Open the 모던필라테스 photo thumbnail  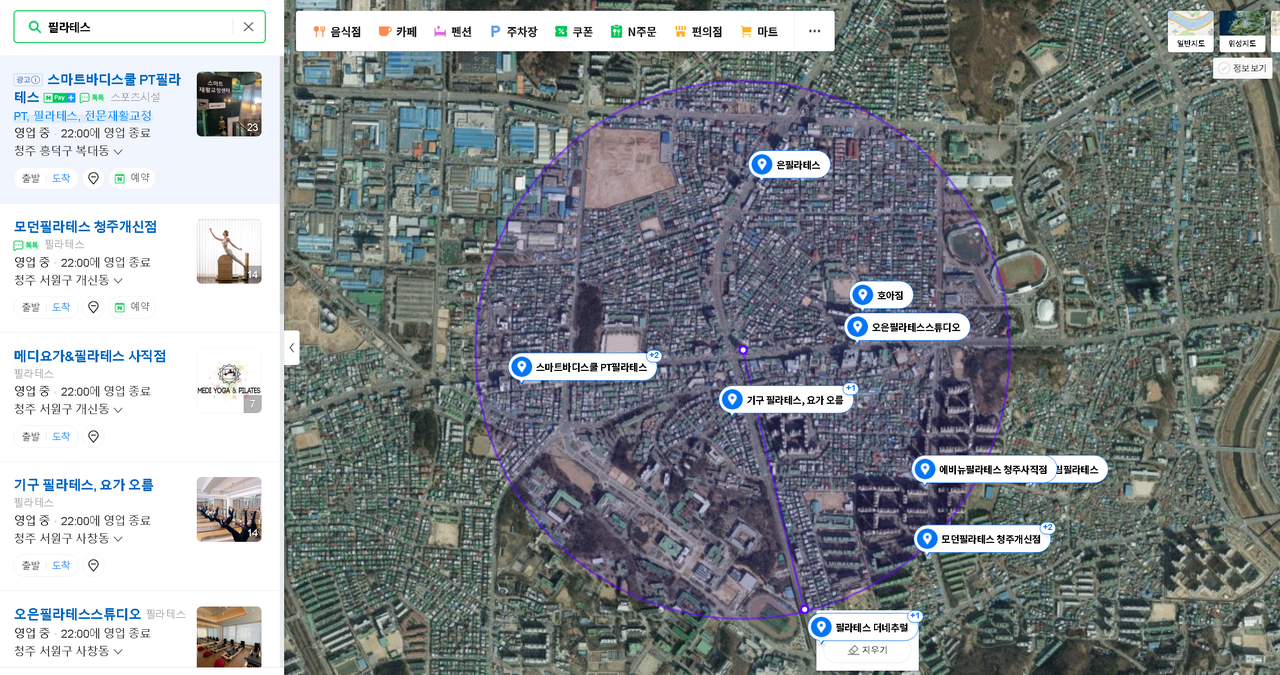tap(229, 251)
